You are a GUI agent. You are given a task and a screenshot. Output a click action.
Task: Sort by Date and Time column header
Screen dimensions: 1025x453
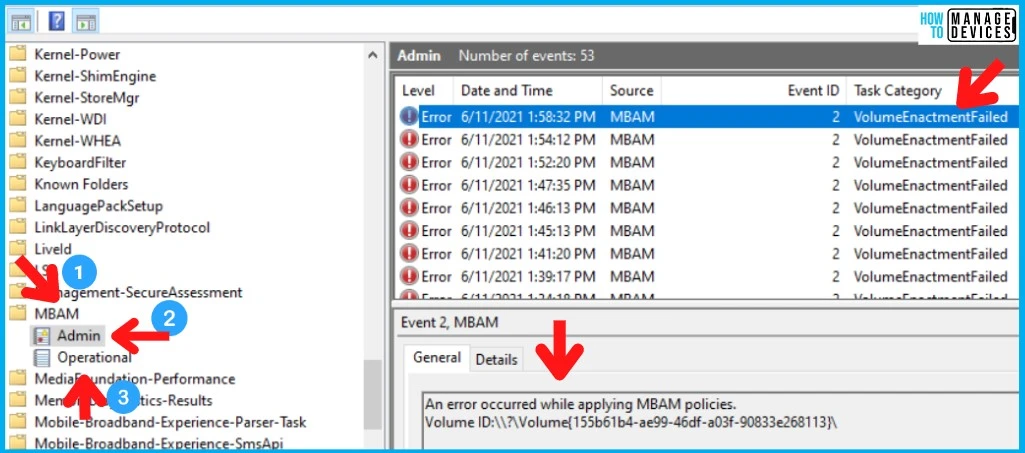(528, 91)
